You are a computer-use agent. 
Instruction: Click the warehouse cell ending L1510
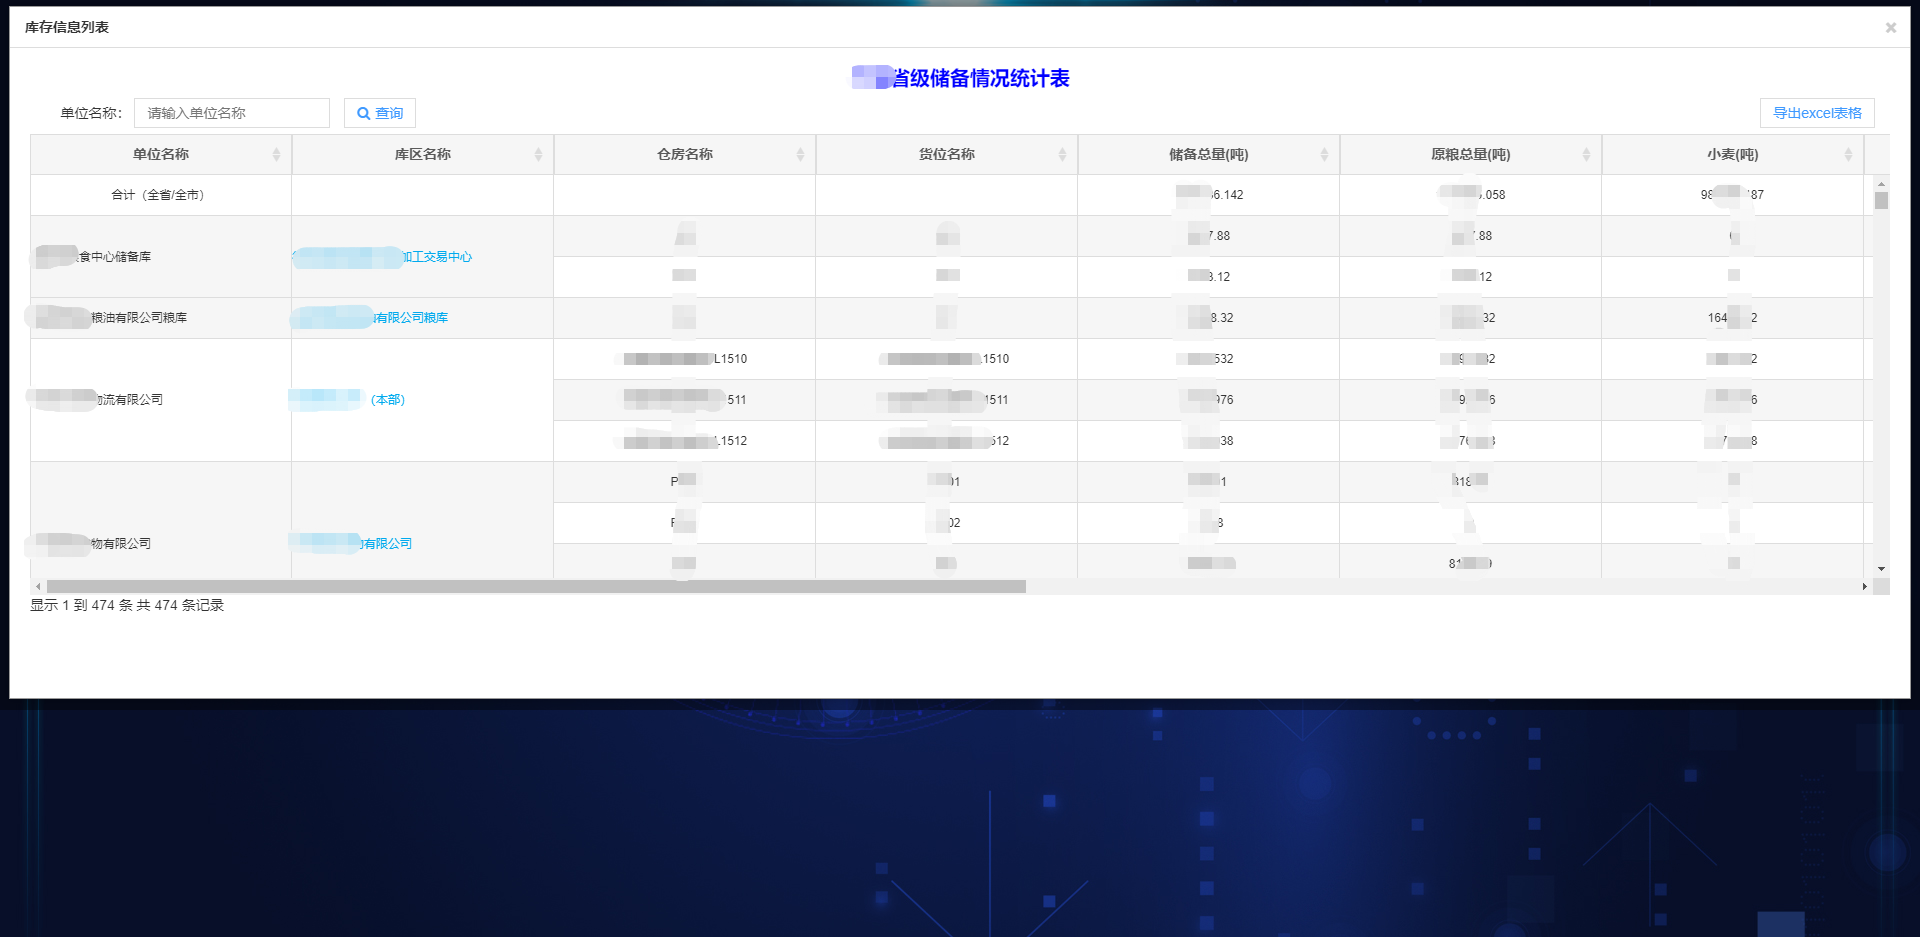pyautogui.click(x=685, y=359)
